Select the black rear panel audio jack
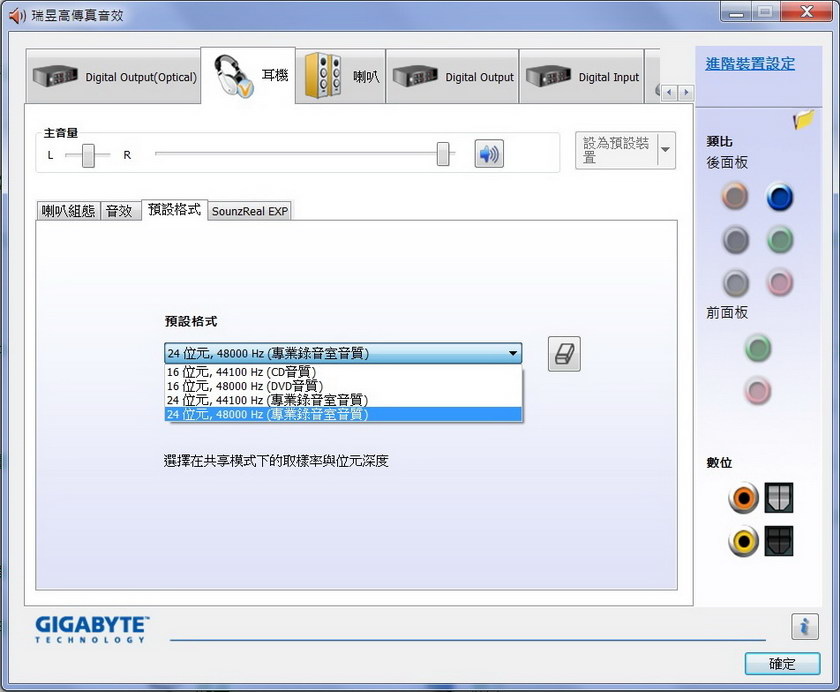840x692 pixels. (735, 239)
